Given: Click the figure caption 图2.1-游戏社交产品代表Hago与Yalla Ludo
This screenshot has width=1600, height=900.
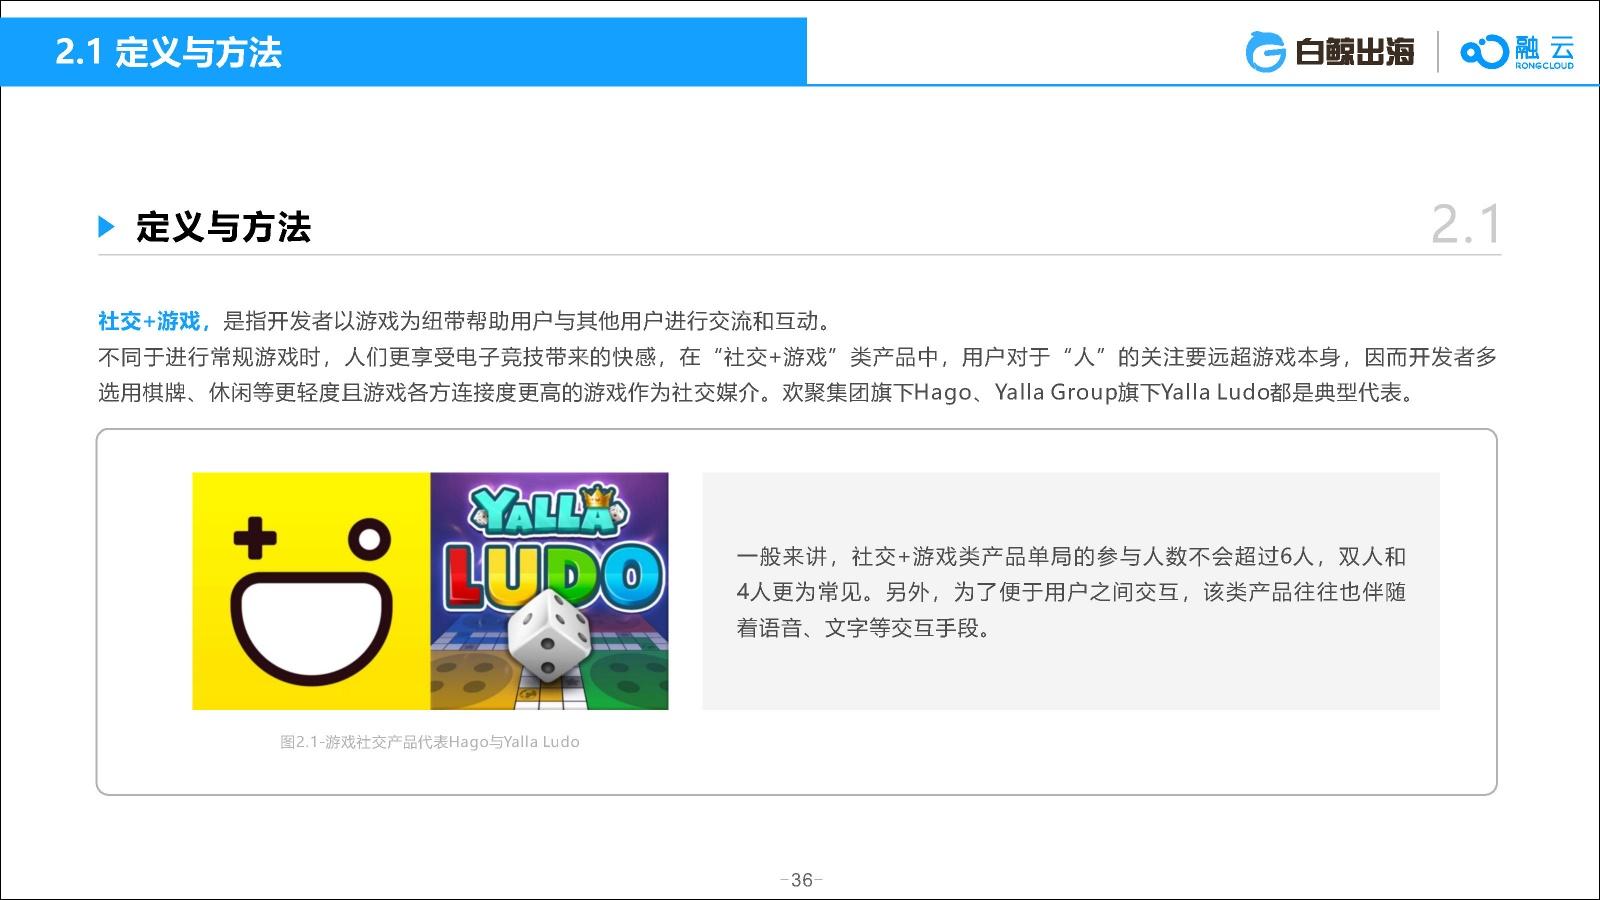Looking at the screenshot, I should point(430,742).
